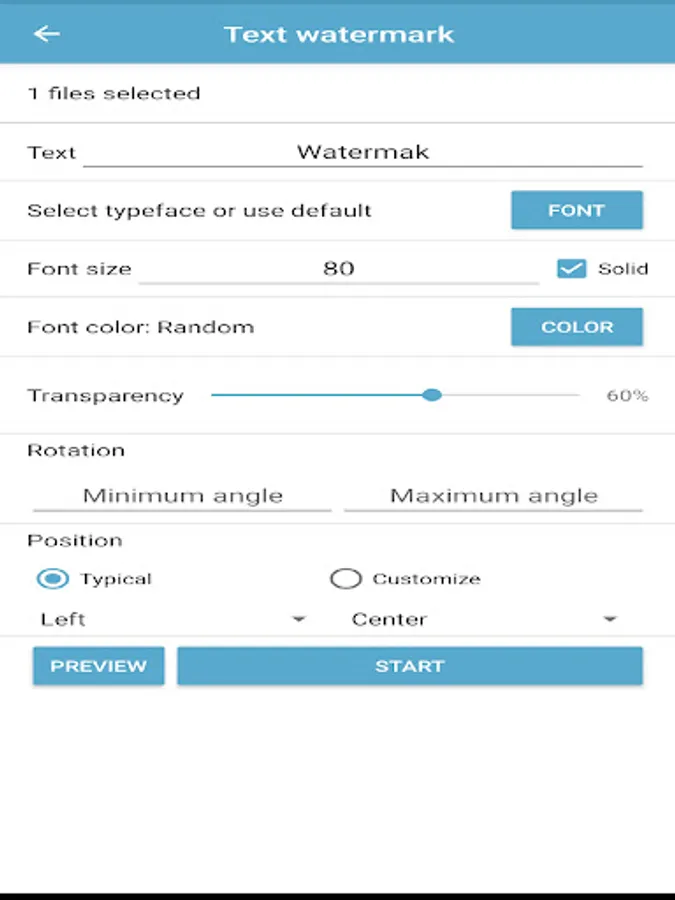The width and height of the screenshot is (675, 900).
Task: Click the PREVIEW button
Action: pyautogui.click(x=98, y=666)
